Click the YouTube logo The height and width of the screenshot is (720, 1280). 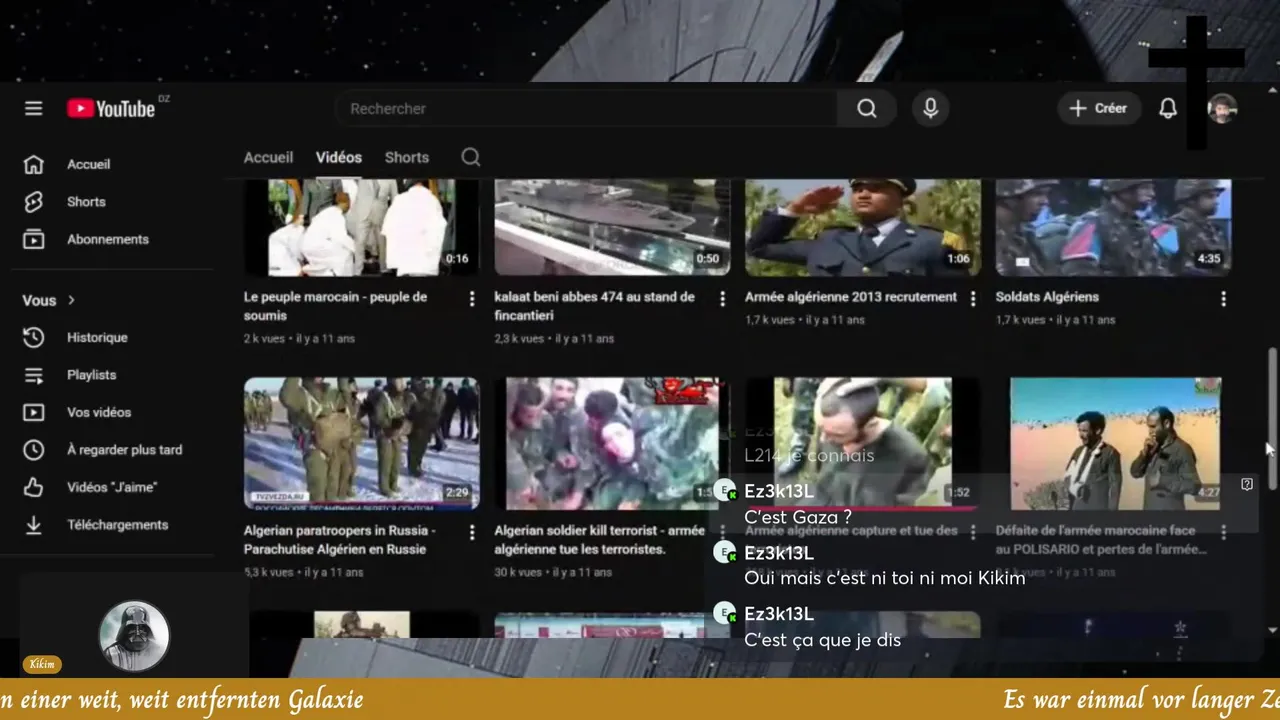click(x=111, y=108)
